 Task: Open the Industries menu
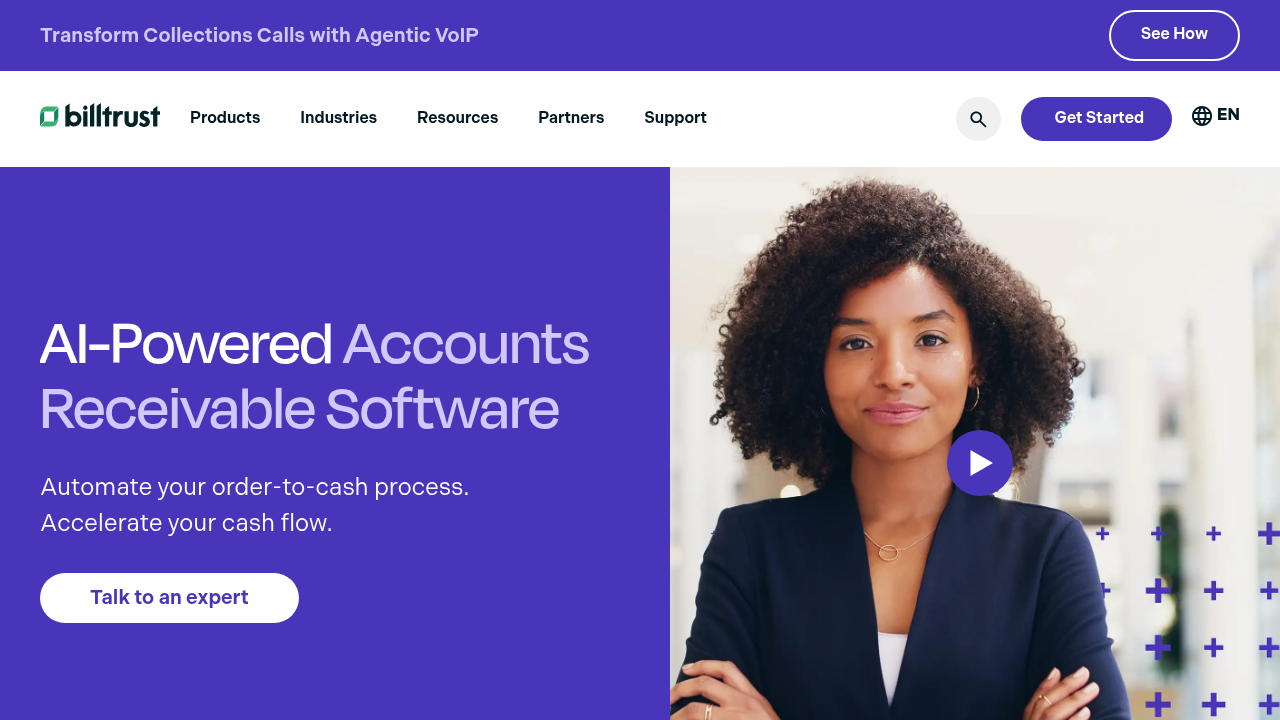[338, 118]
